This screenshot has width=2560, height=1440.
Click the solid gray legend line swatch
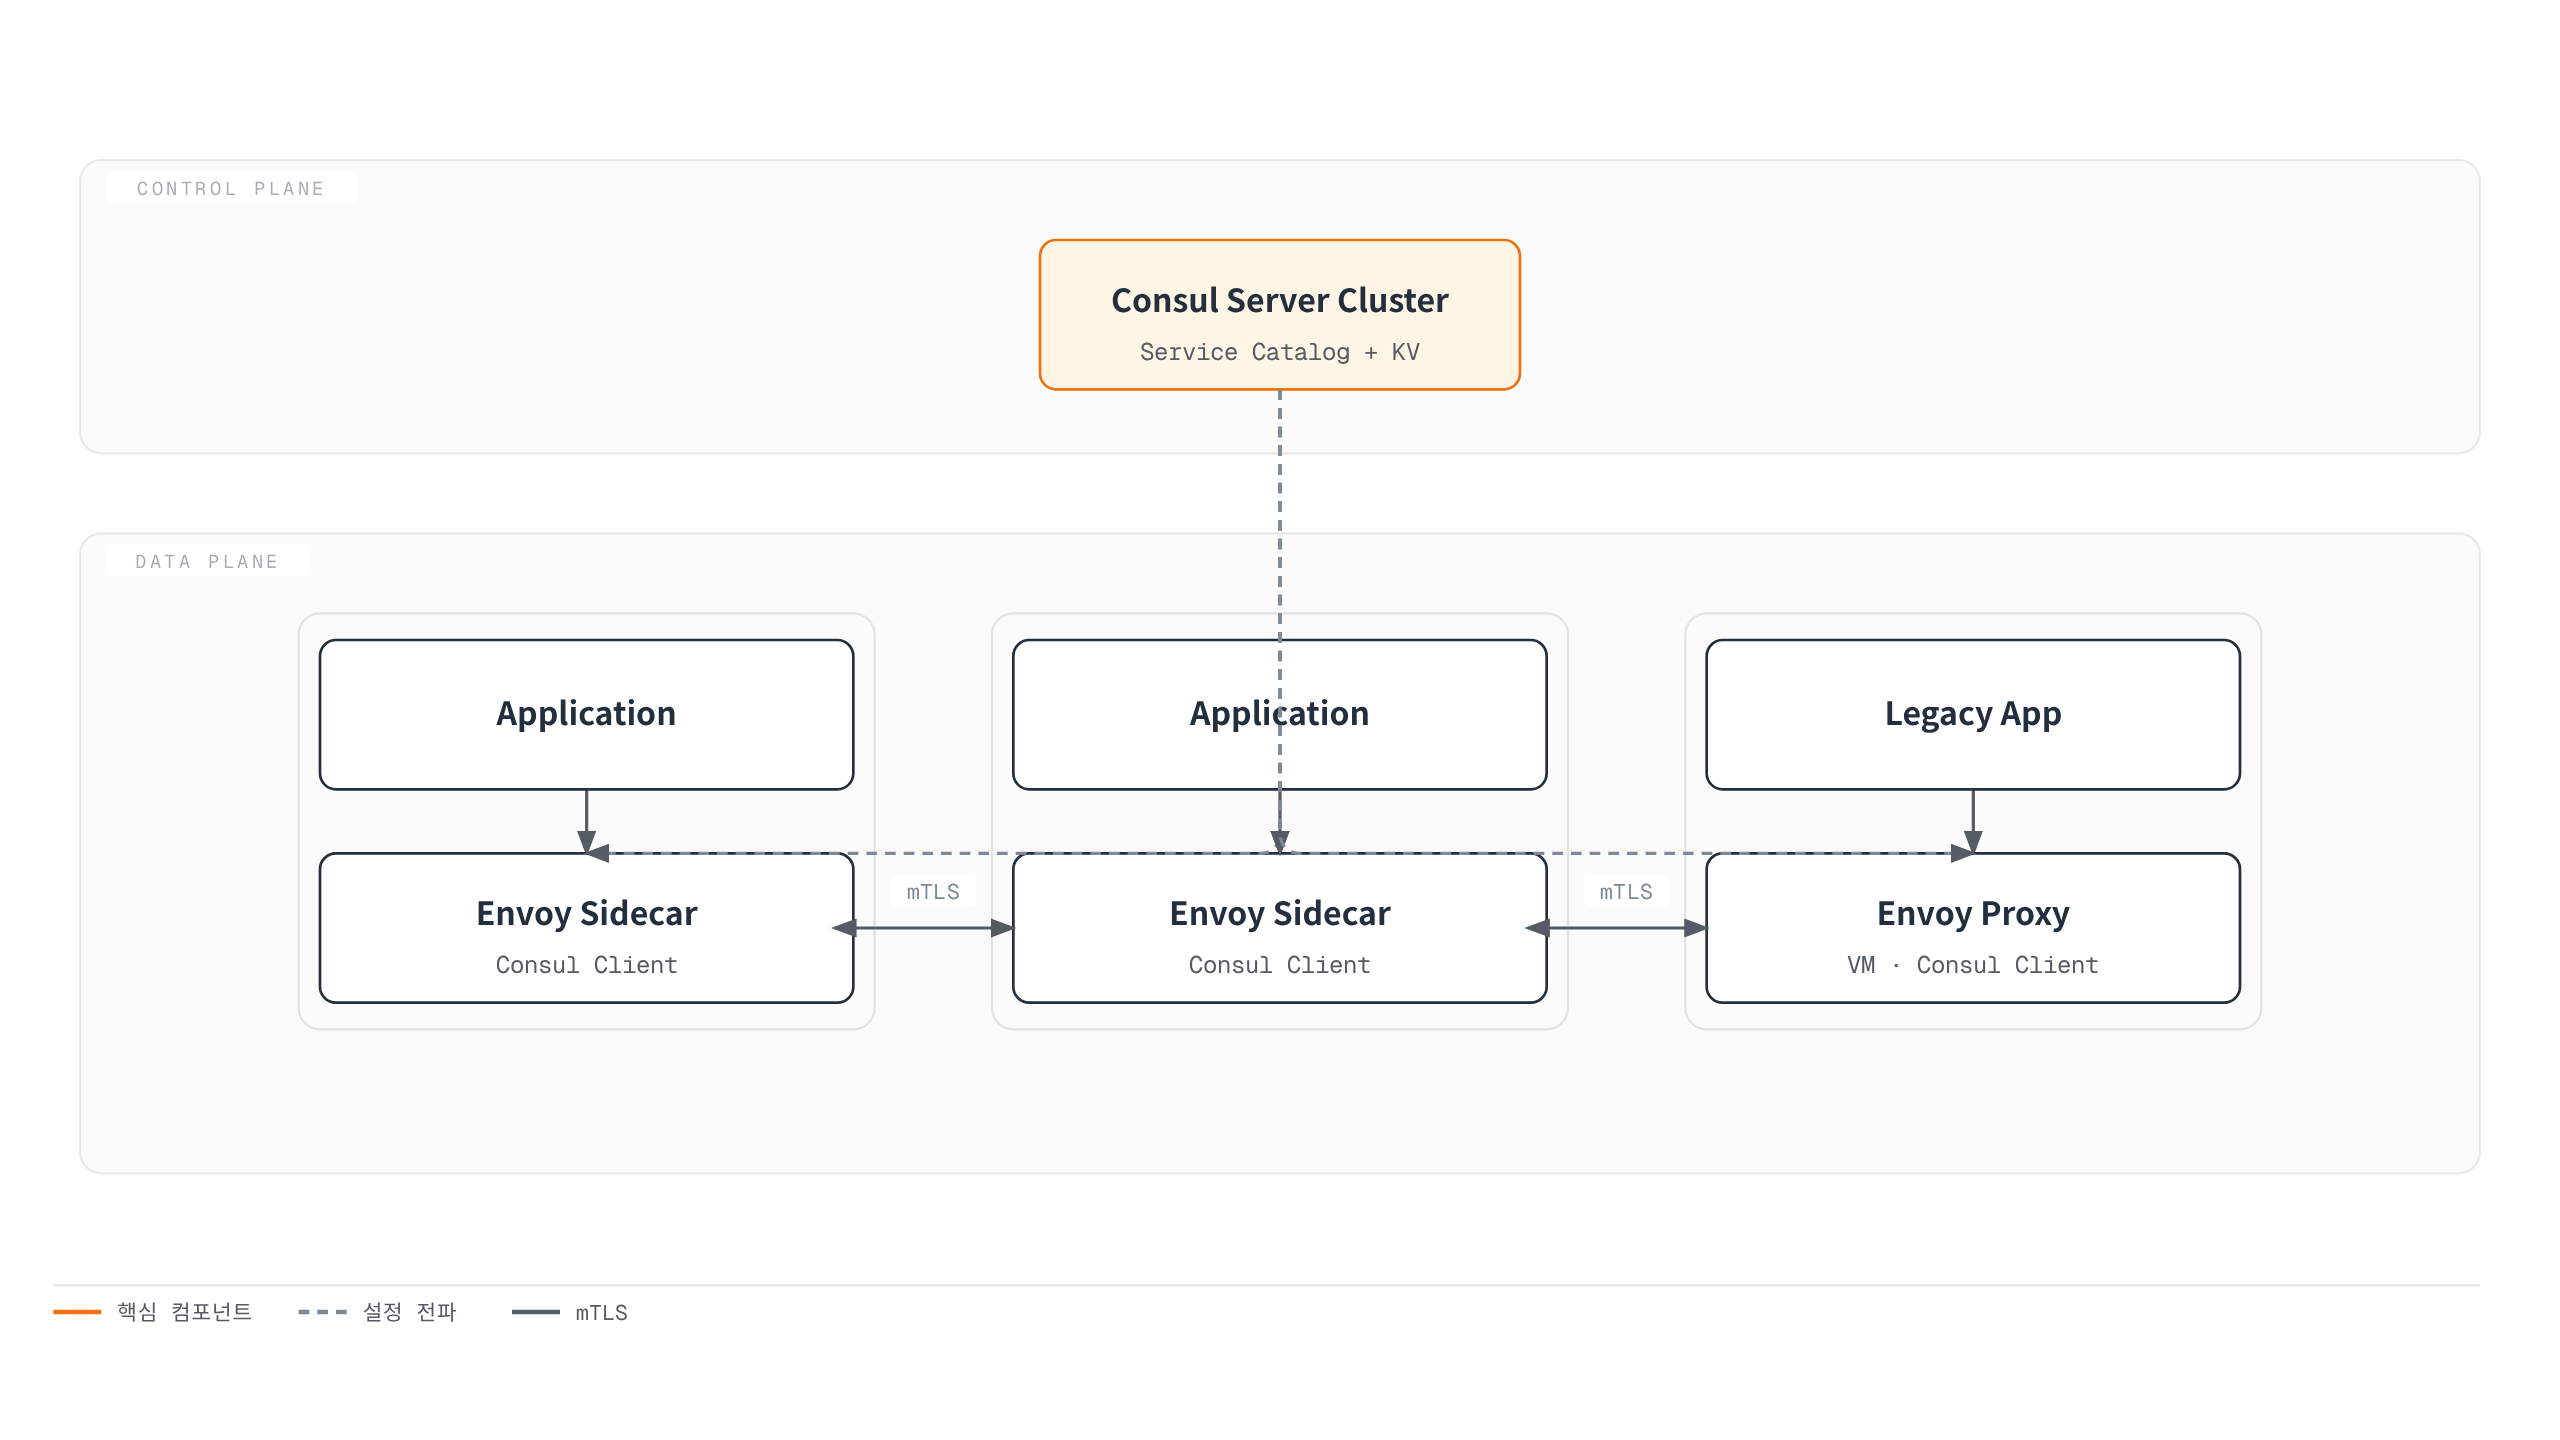(x=535, y=1312)
